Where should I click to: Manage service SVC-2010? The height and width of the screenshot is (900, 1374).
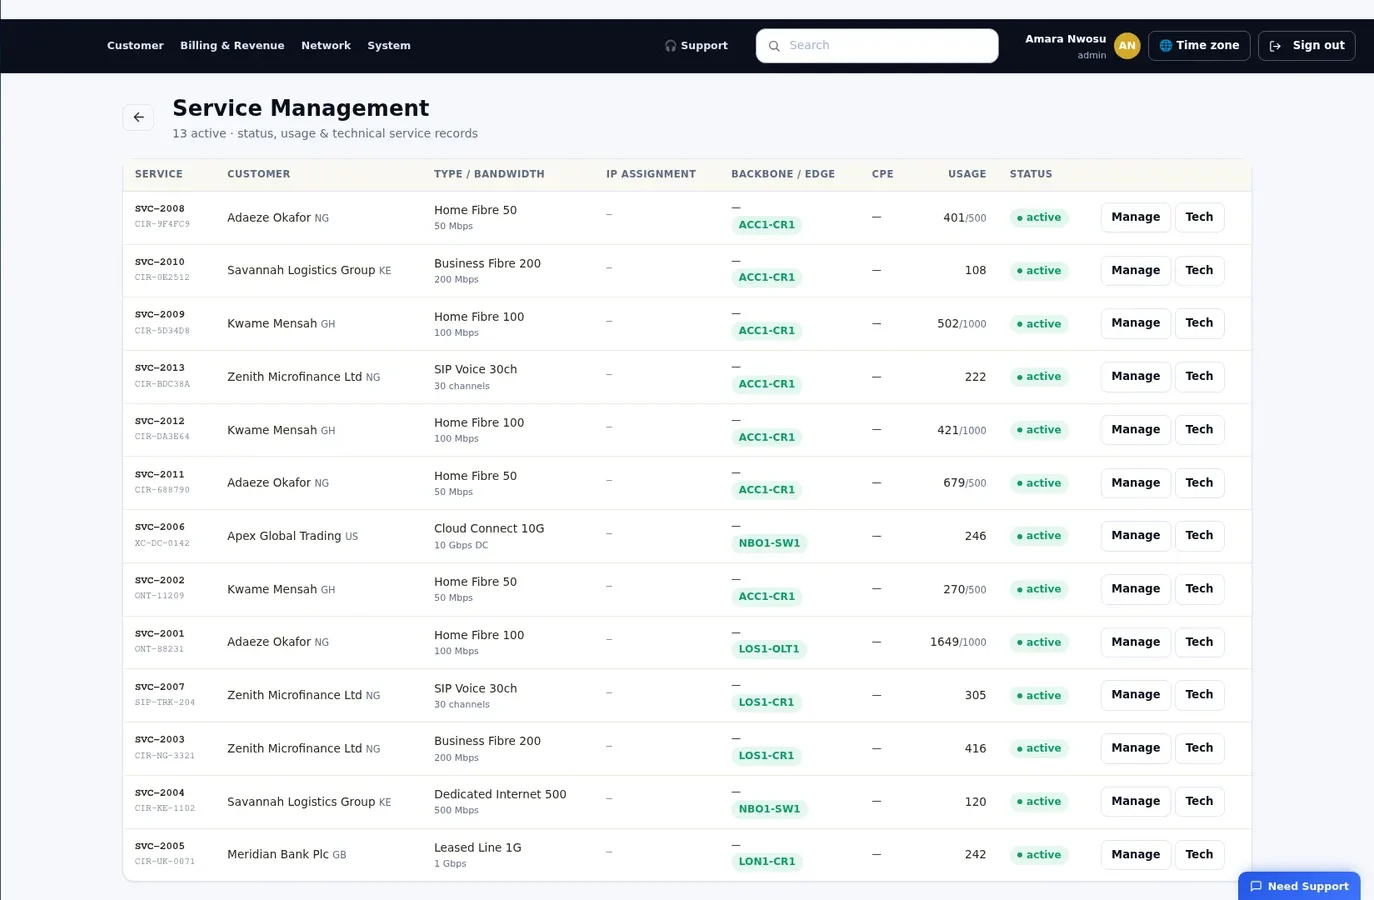pyautogui.click(x=1135, y=270)
